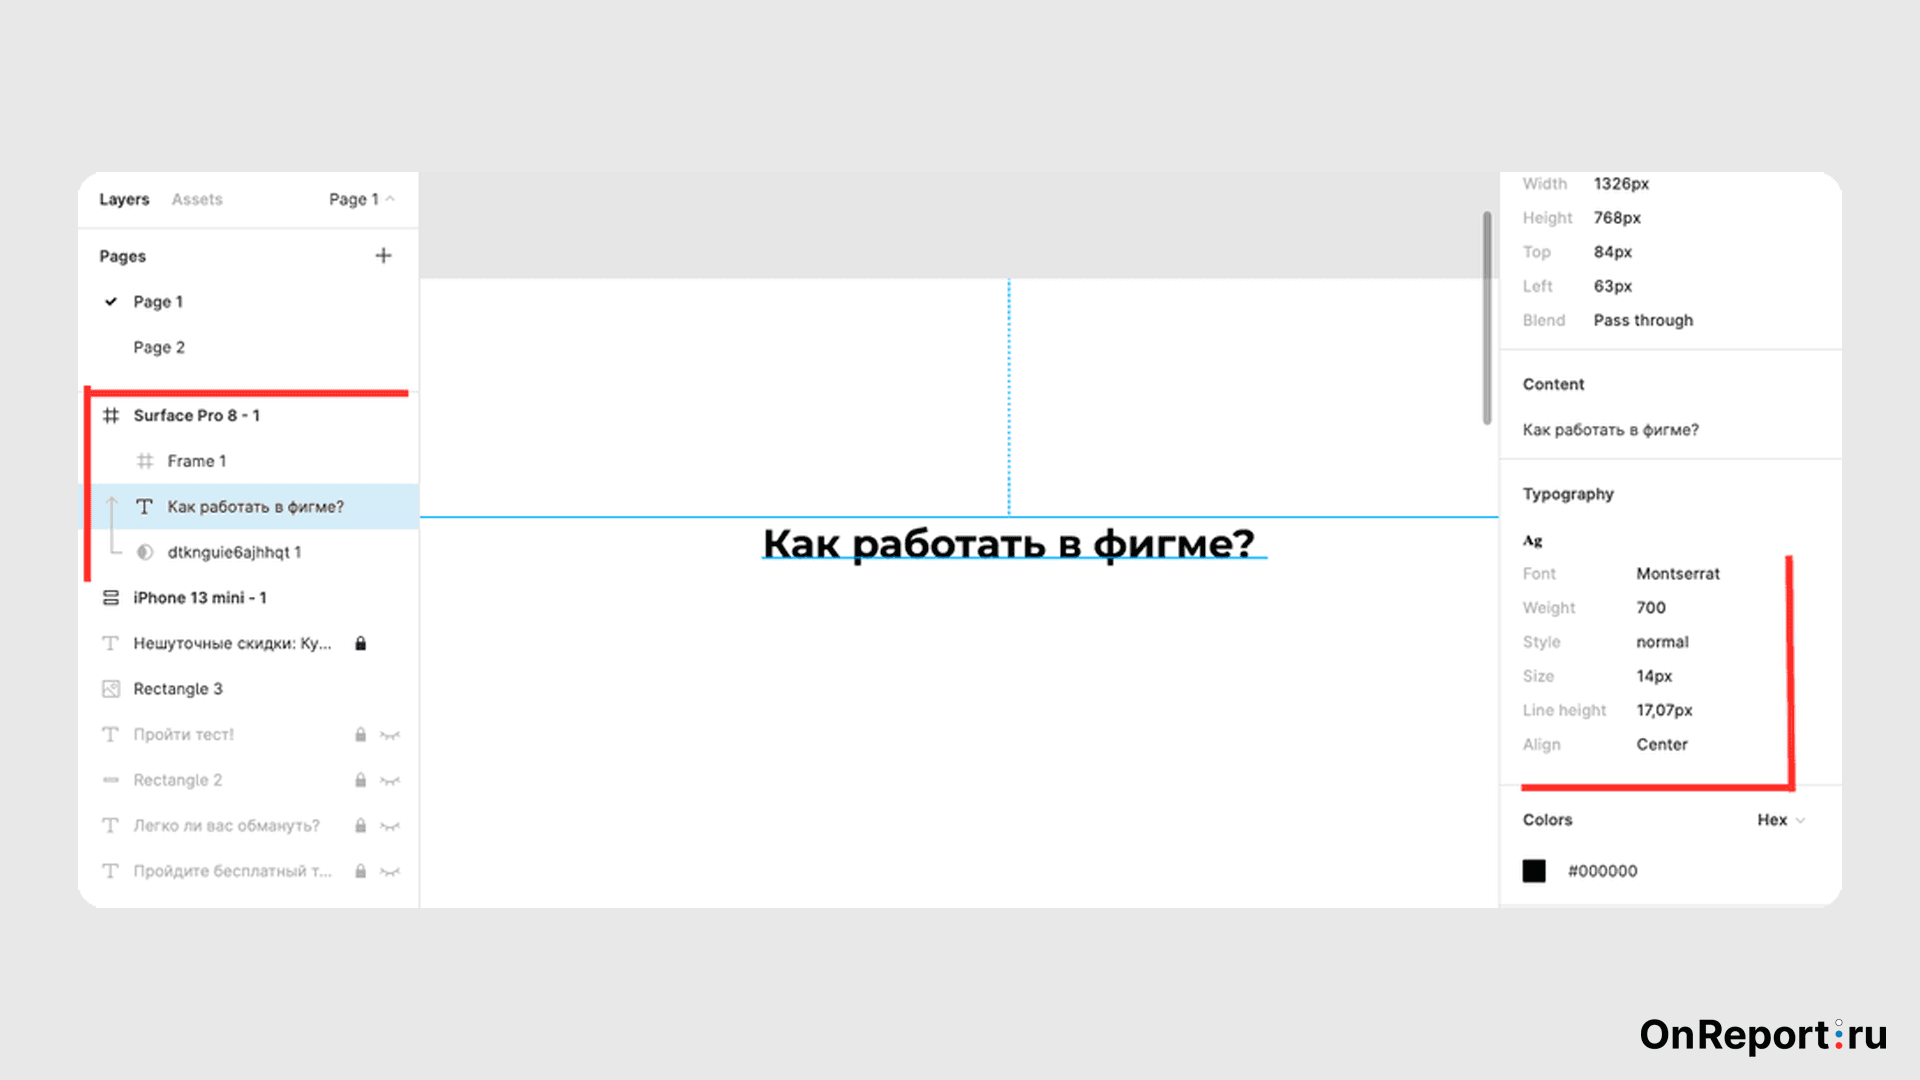Unlock the Нешуточные скидки layer
This screenshot has height=1080, width=1920.
pyautogui.click(x=361, y=643)
